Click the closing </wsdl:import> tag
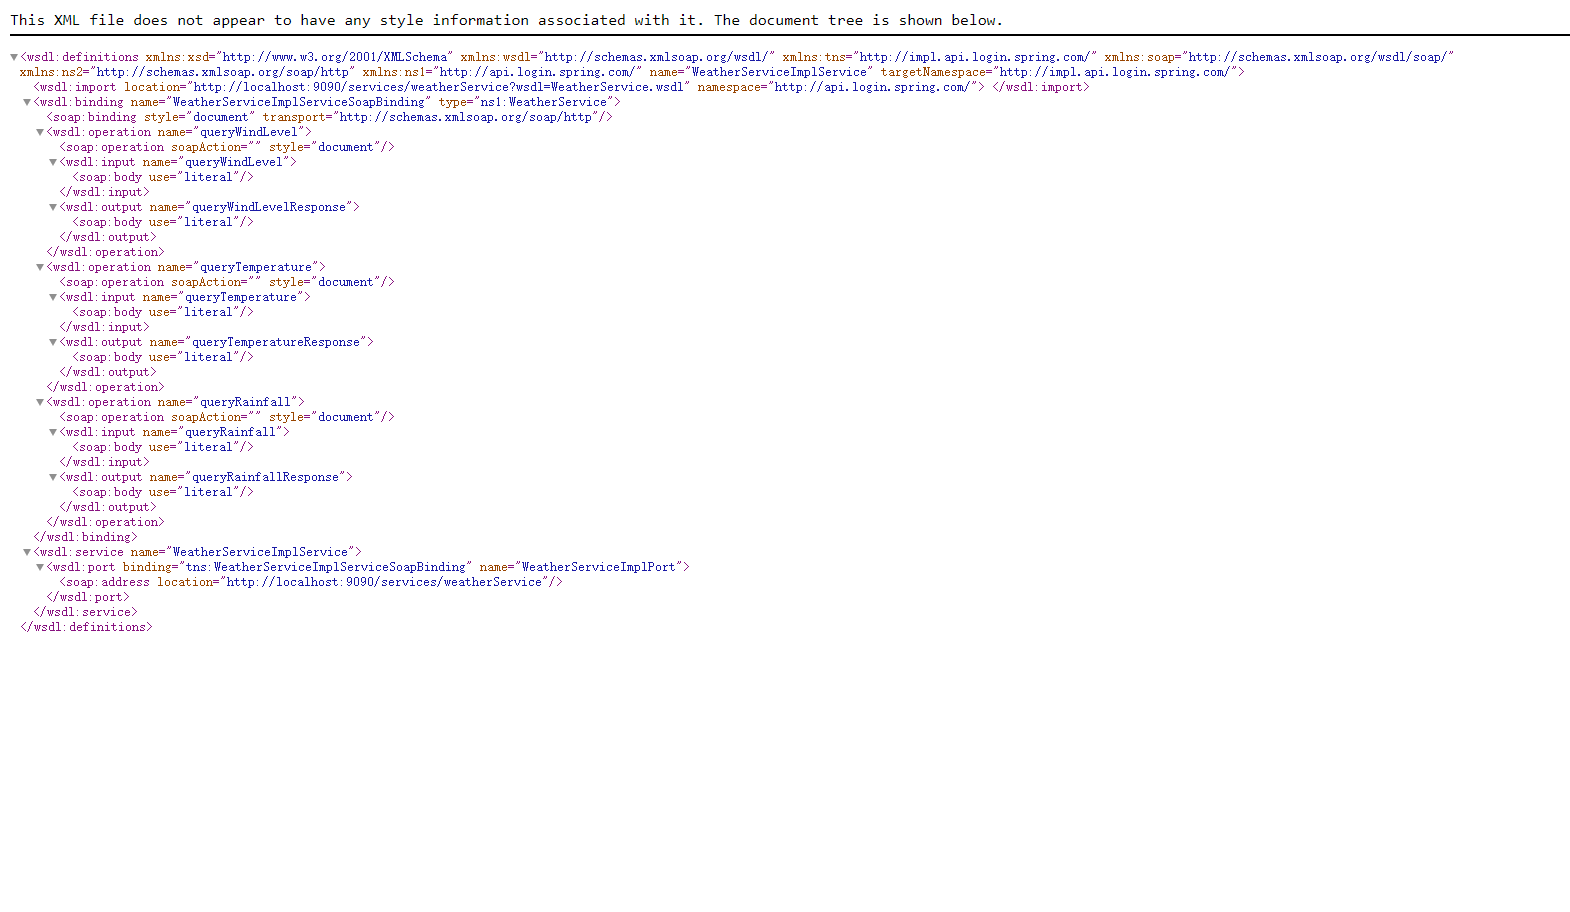 [x=1041, y=87]
